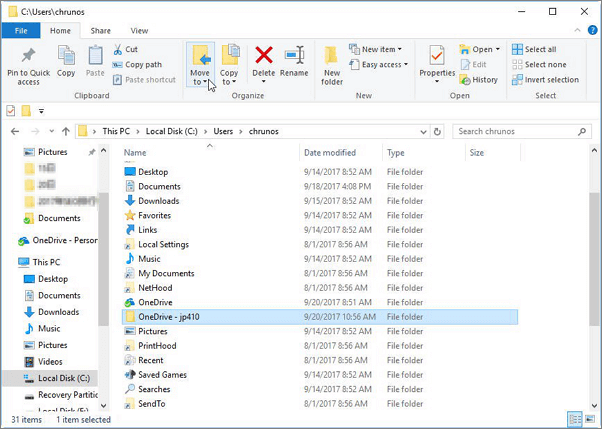Click the refresh icon beside address bar
602x429 pixels.
click(438, 131)
